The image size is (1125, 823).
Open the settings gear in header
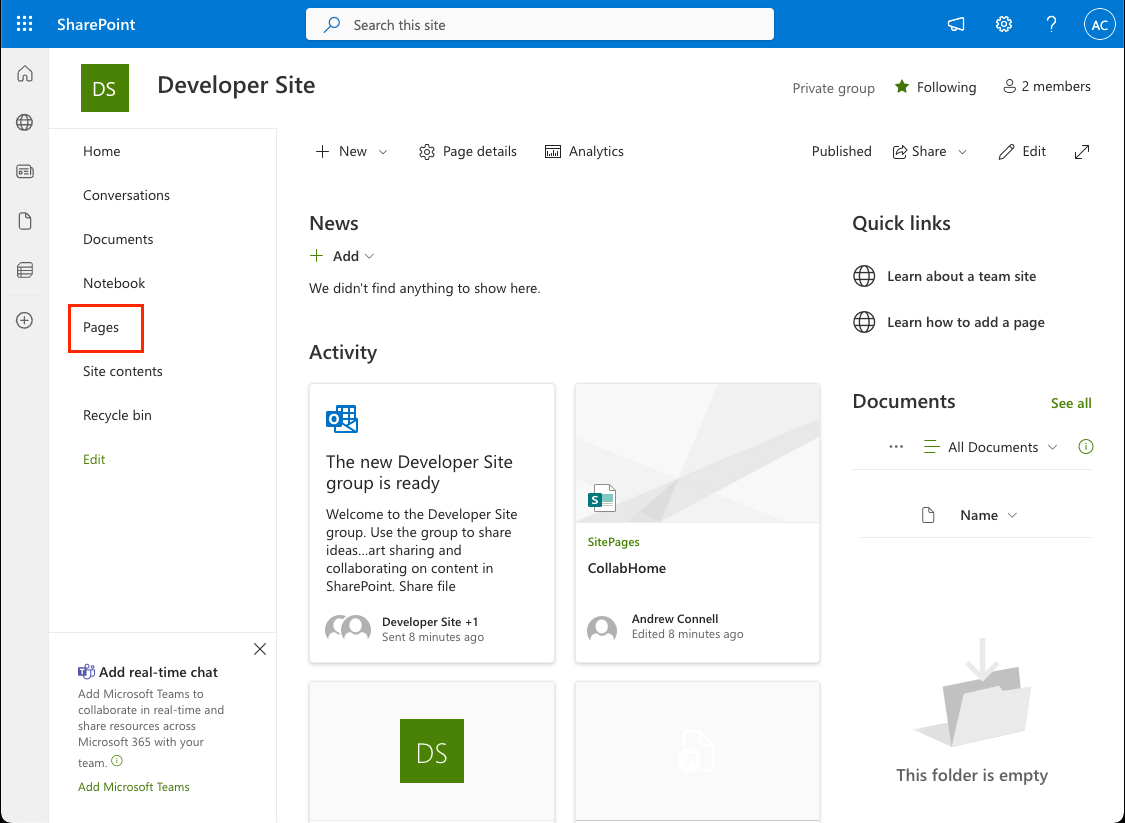(x=1004, y=24)
